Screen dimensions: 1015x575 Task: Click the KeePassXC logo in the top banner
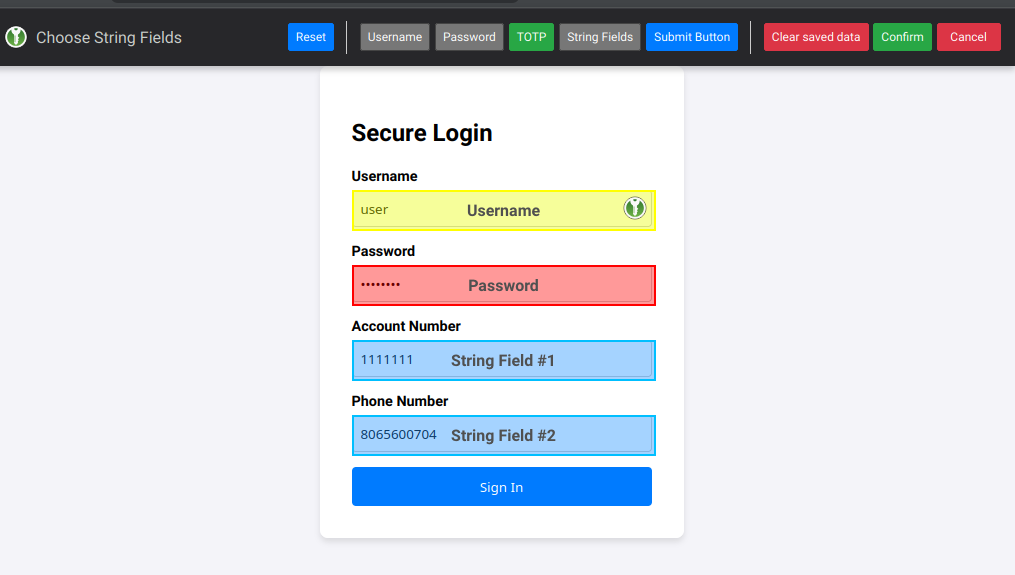point(16,37)
